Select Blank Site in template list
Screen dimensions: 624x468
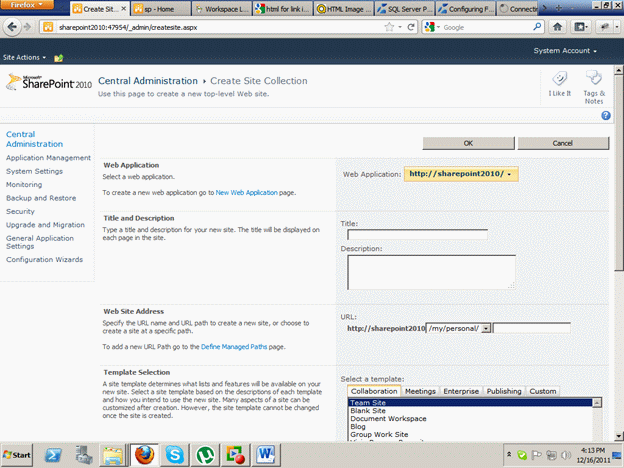coord(368,411)
